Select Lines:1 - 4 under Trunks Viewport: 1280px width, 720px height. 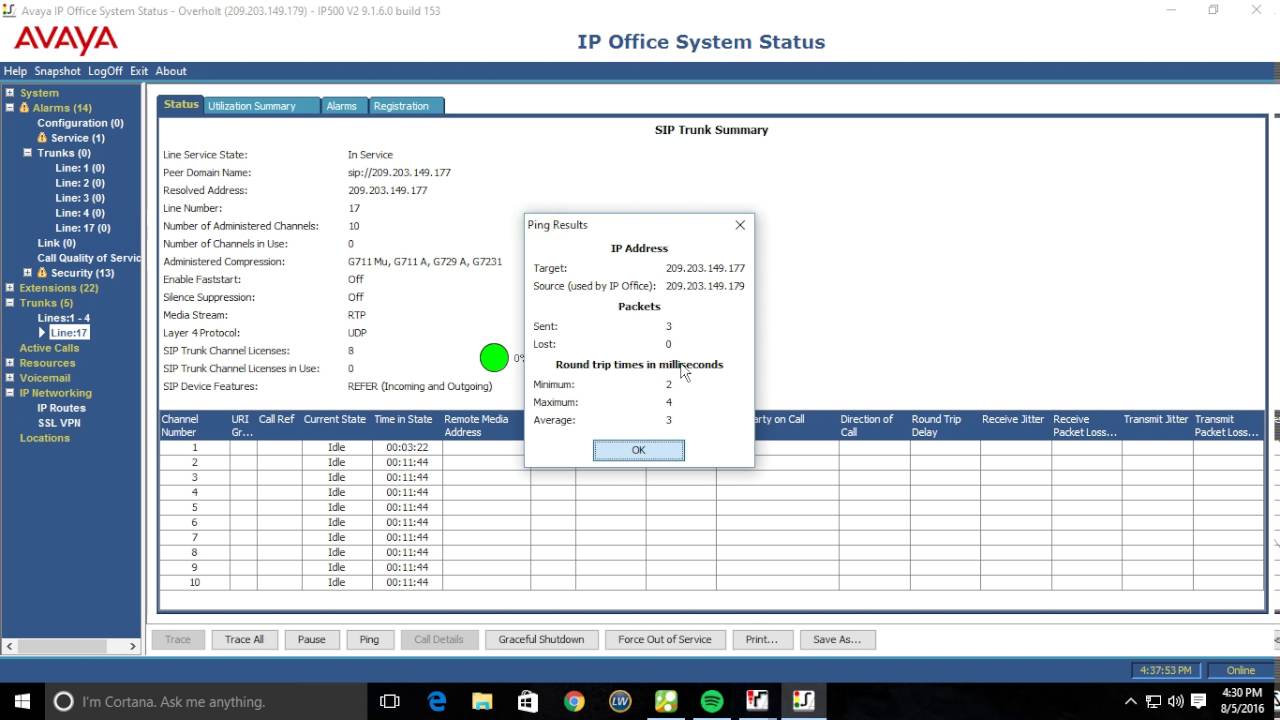click(64, 318)
